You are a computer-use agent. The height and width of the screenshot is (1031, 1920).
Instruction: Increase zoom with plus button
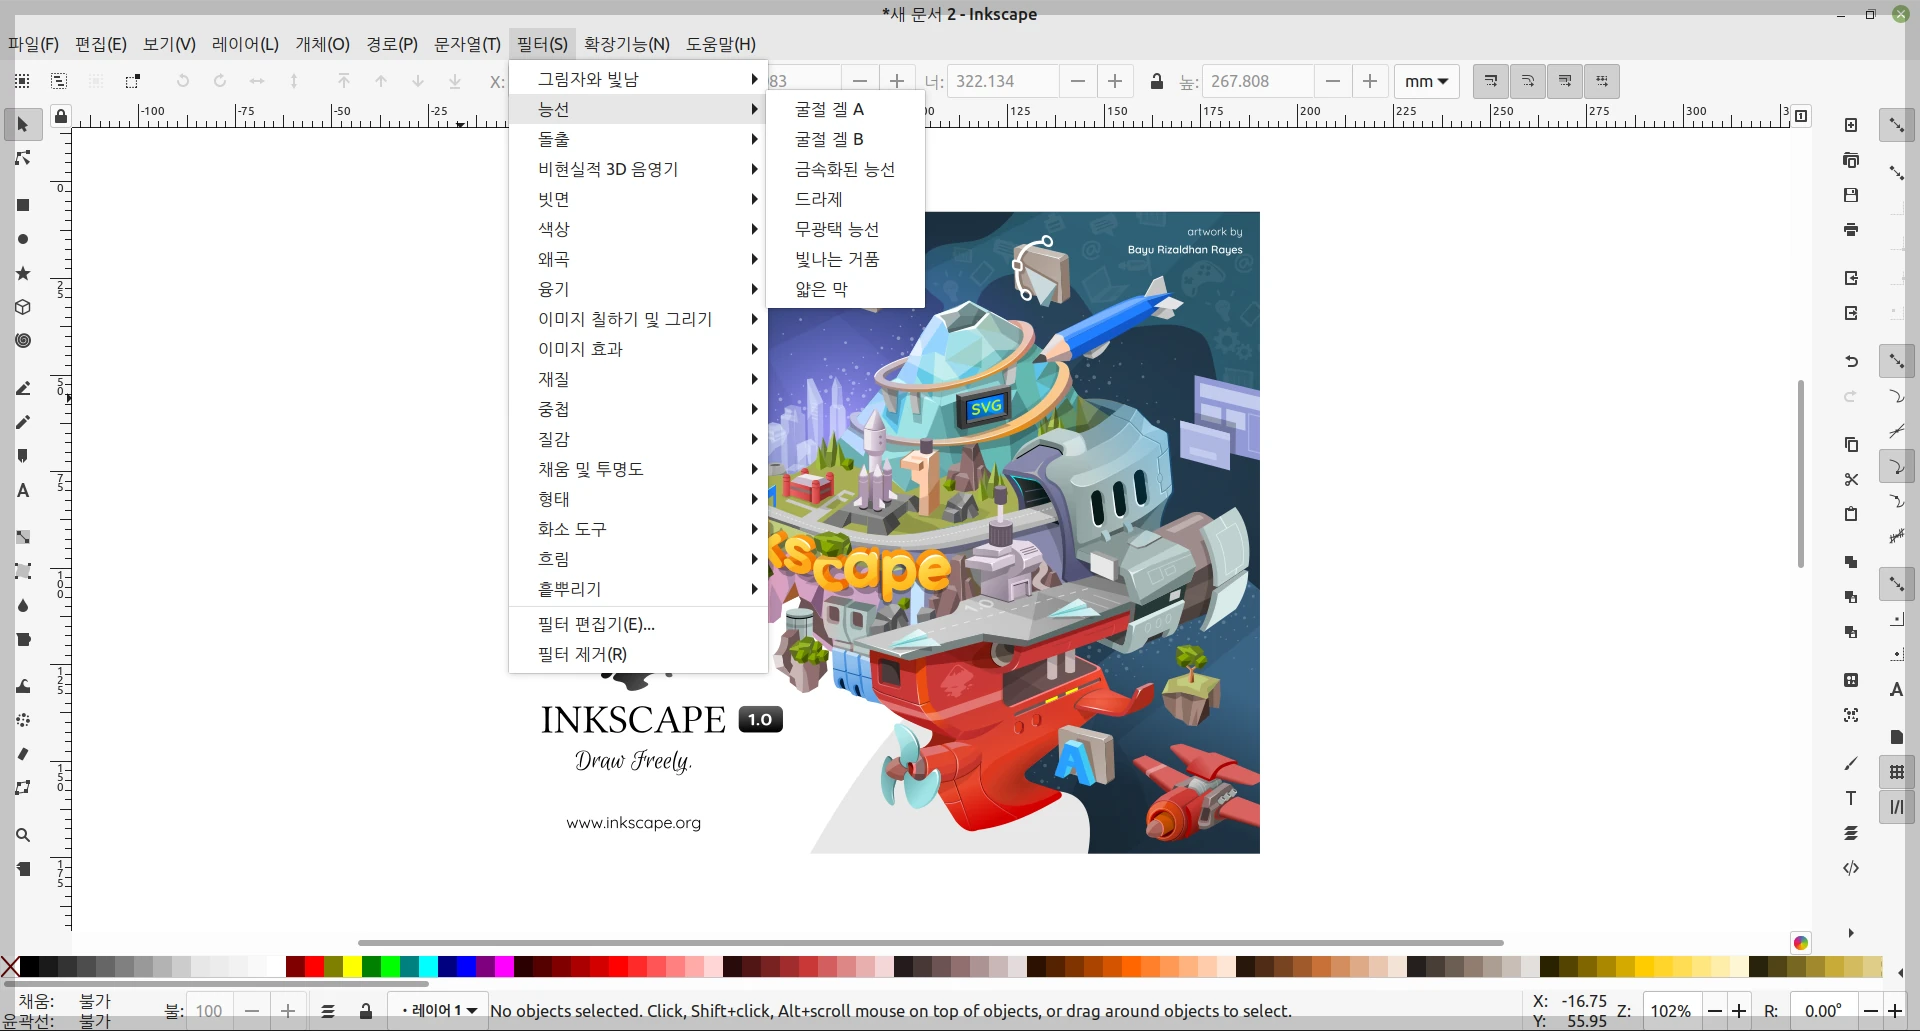(1739, 1011)
